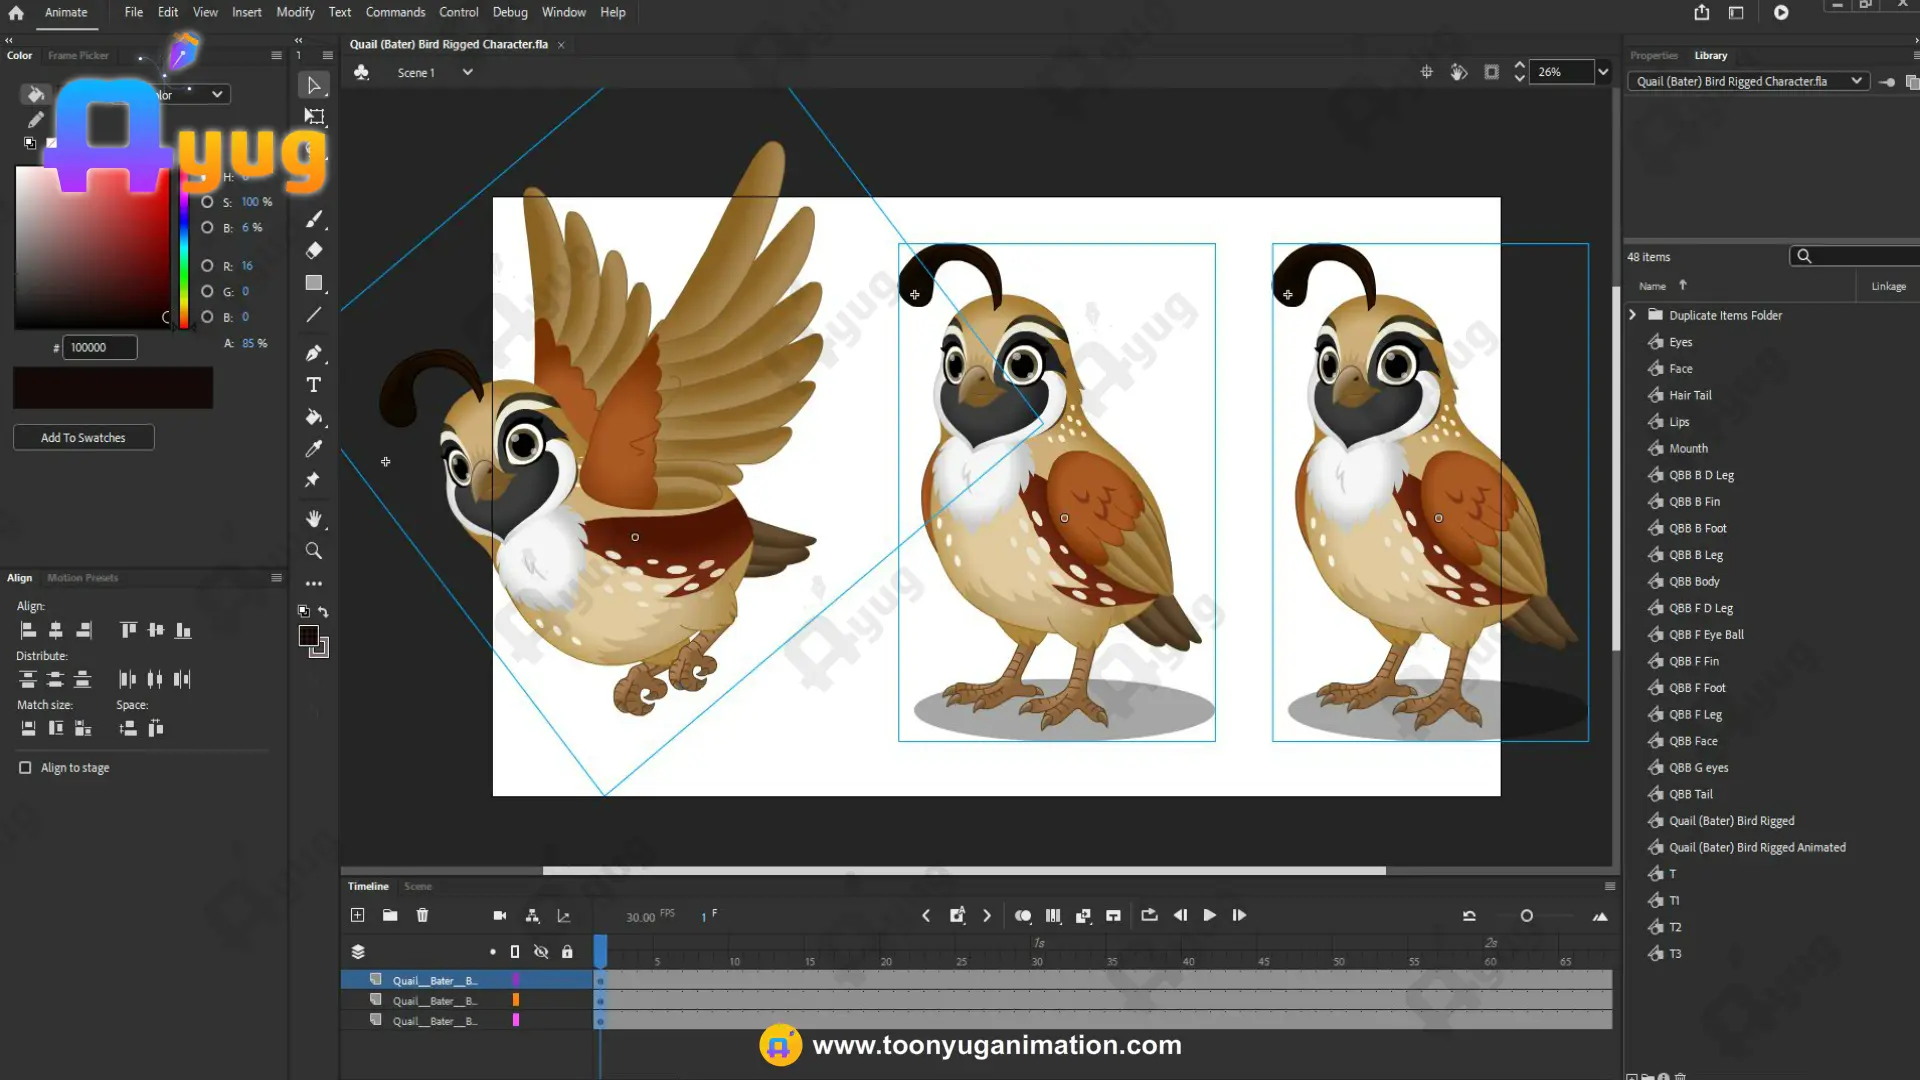The image size is (1920, 1080).
Task: Select the Text tool
Action: click(313, 385)
